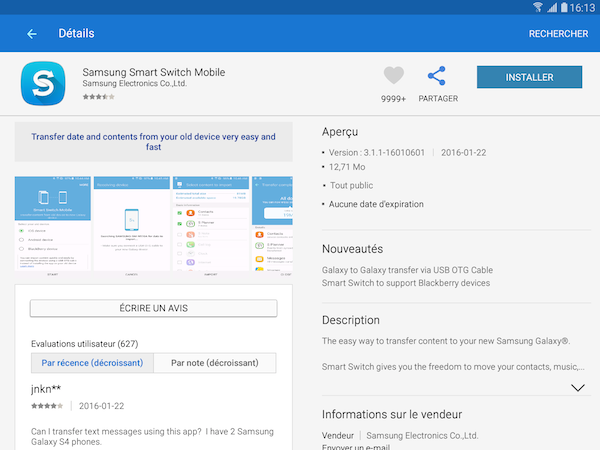Share the app via PARTAGER icon

[x=437, y=76]
